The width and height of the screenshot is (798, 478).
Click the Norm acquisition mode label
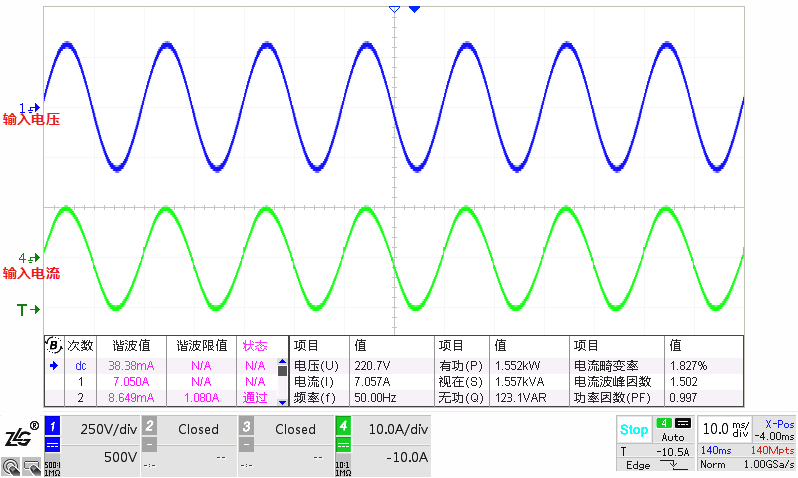click(x=712, y=464)
